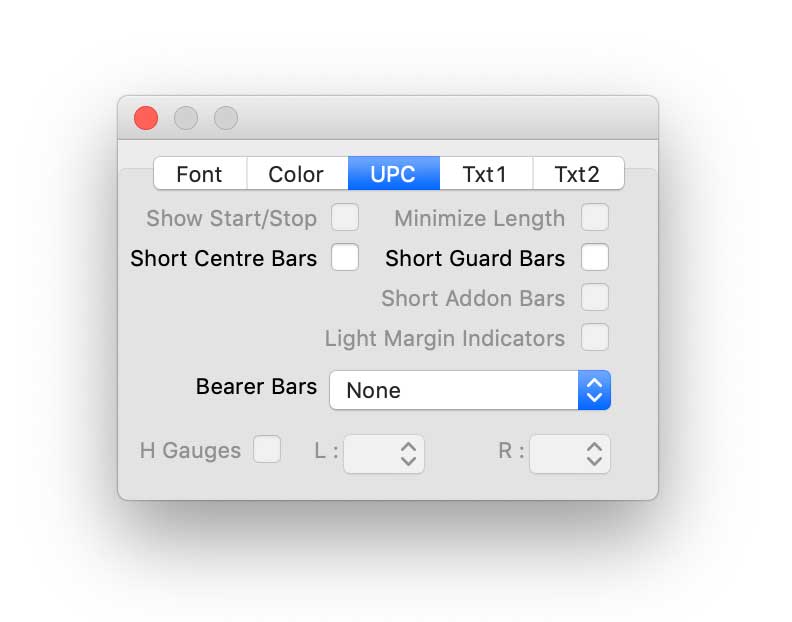This screenshot has width=792, height=622.
Task: Click the blue Bearer Bars dropdown arrows
Action: tap(594, 390)
